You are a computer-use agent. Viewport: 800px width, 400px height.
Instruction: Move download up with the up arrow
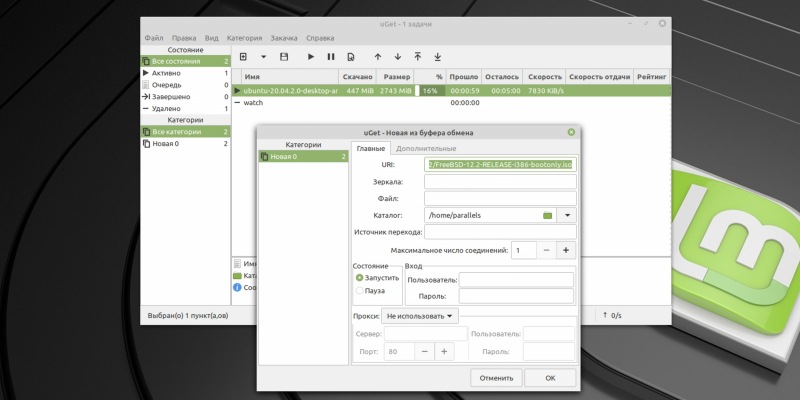378,57
